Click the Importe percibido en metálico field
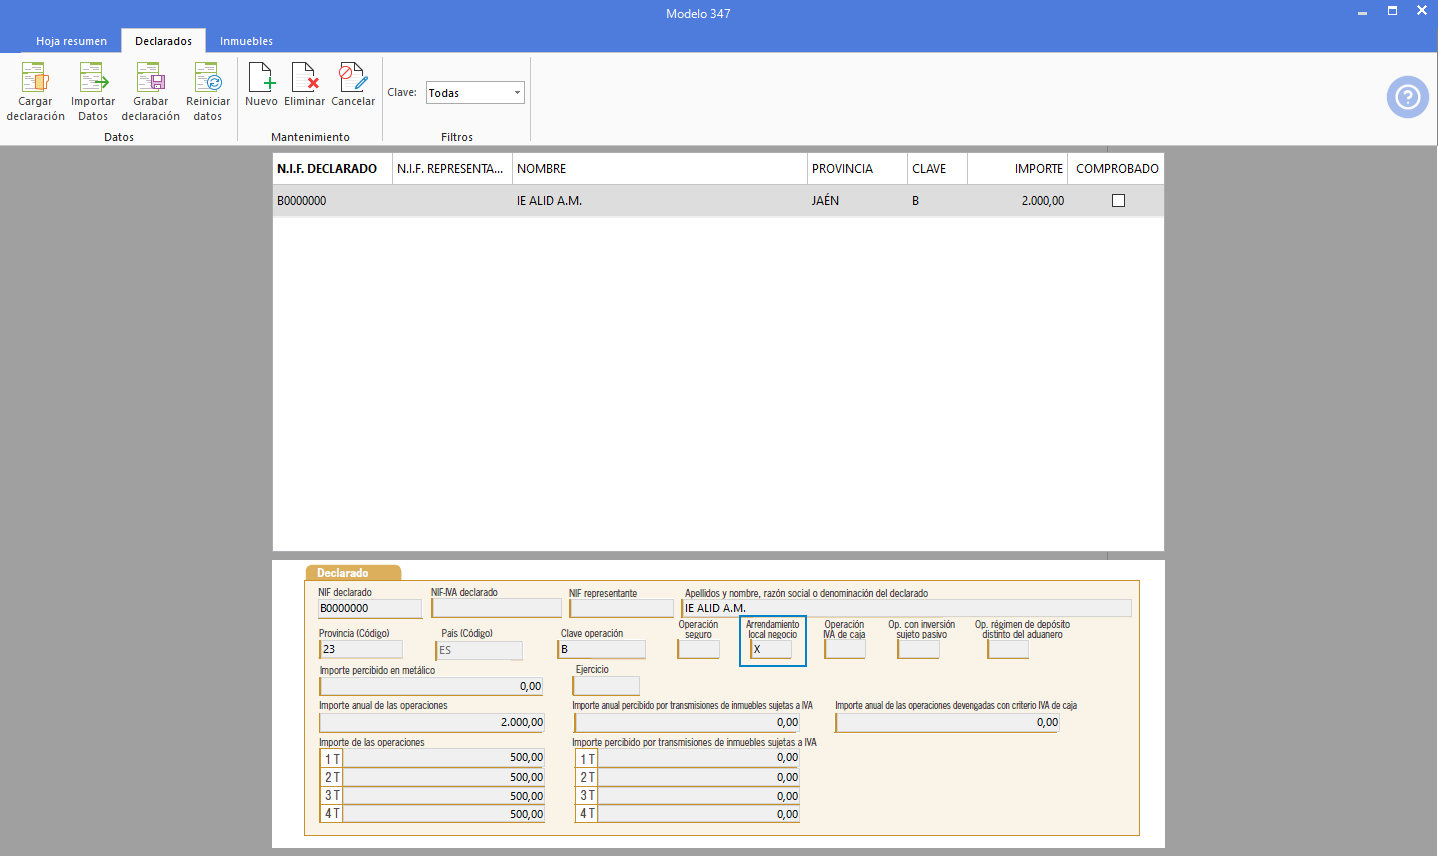 click(x=432, y=686)
